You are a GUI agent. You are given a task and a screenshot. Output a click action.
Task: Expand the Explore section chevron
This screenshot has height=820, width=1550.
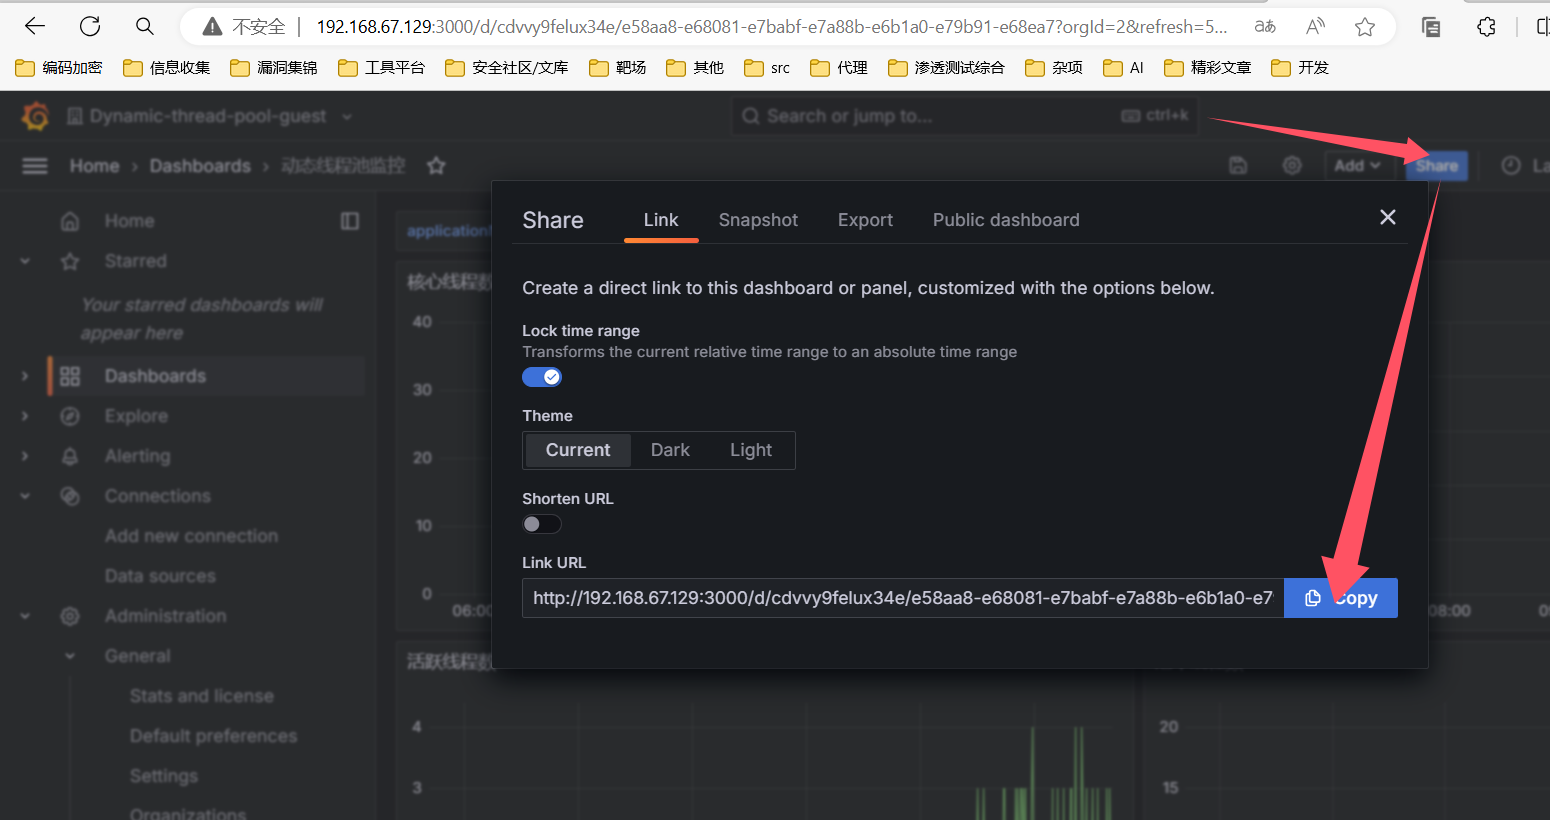(25, 416)
